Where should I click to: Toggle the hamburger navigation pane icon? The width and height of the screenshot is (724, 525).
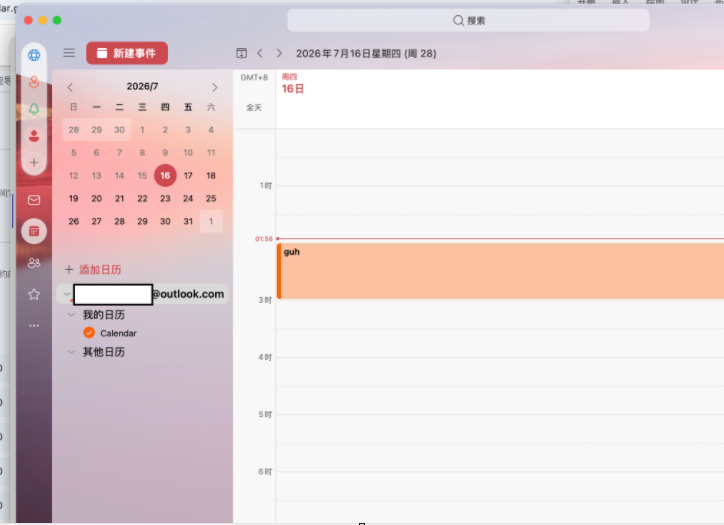click(x=69, y=53)
